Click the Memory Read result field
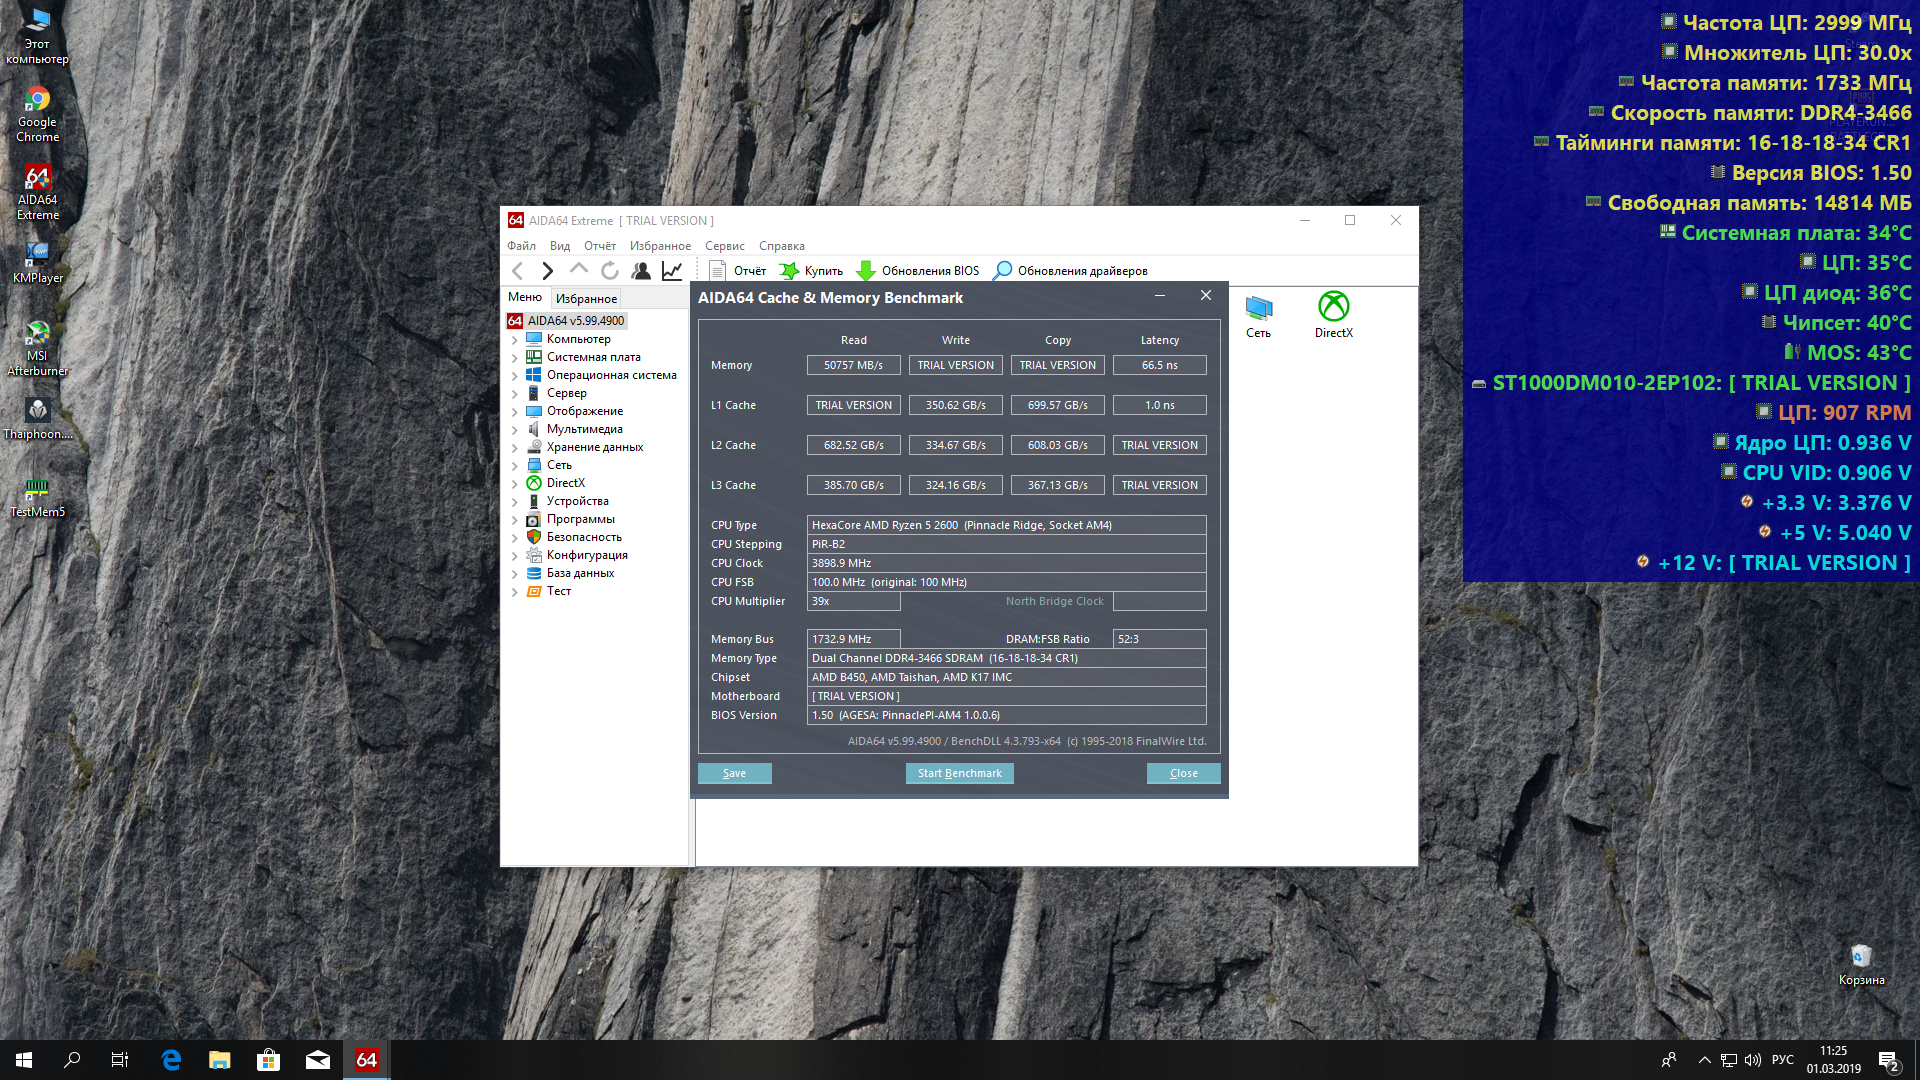The image size is (1920, 1080). pos(853,365)
